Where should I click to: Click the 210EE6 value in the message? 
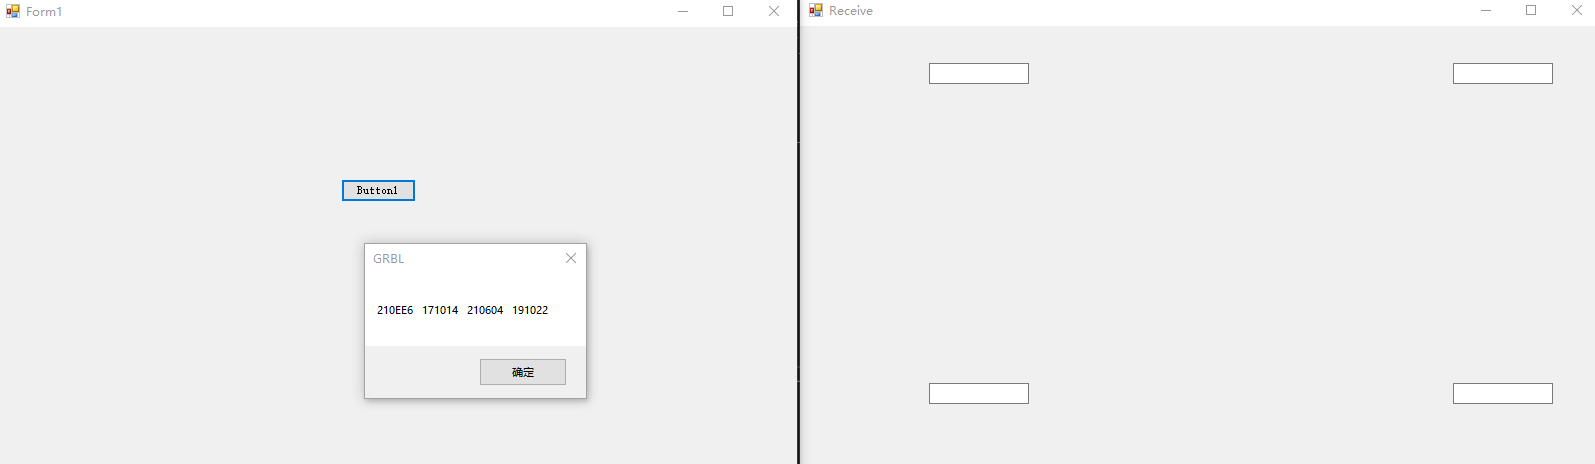395,310
